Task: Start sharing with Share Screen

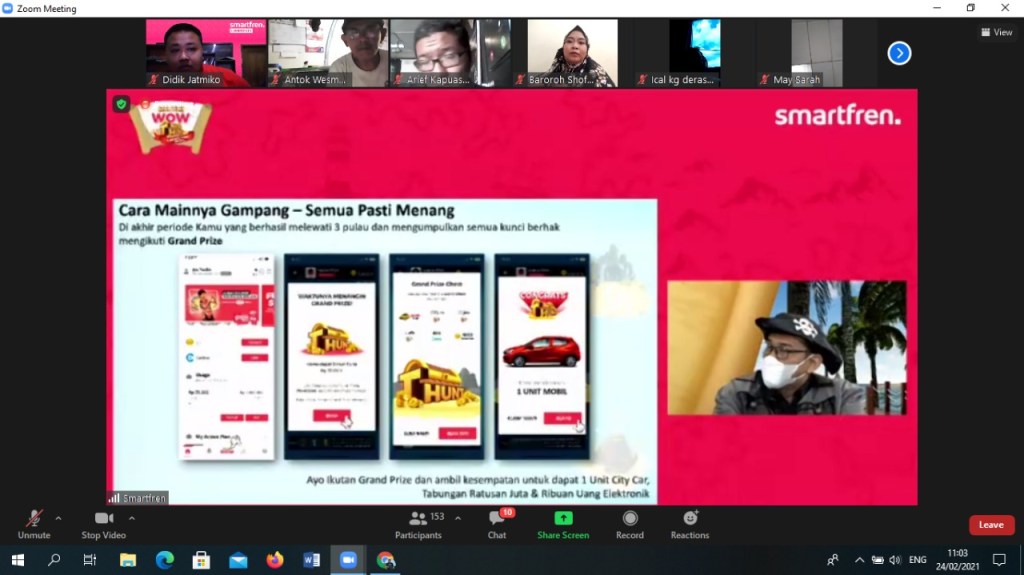Action: [x=563, y=524]
